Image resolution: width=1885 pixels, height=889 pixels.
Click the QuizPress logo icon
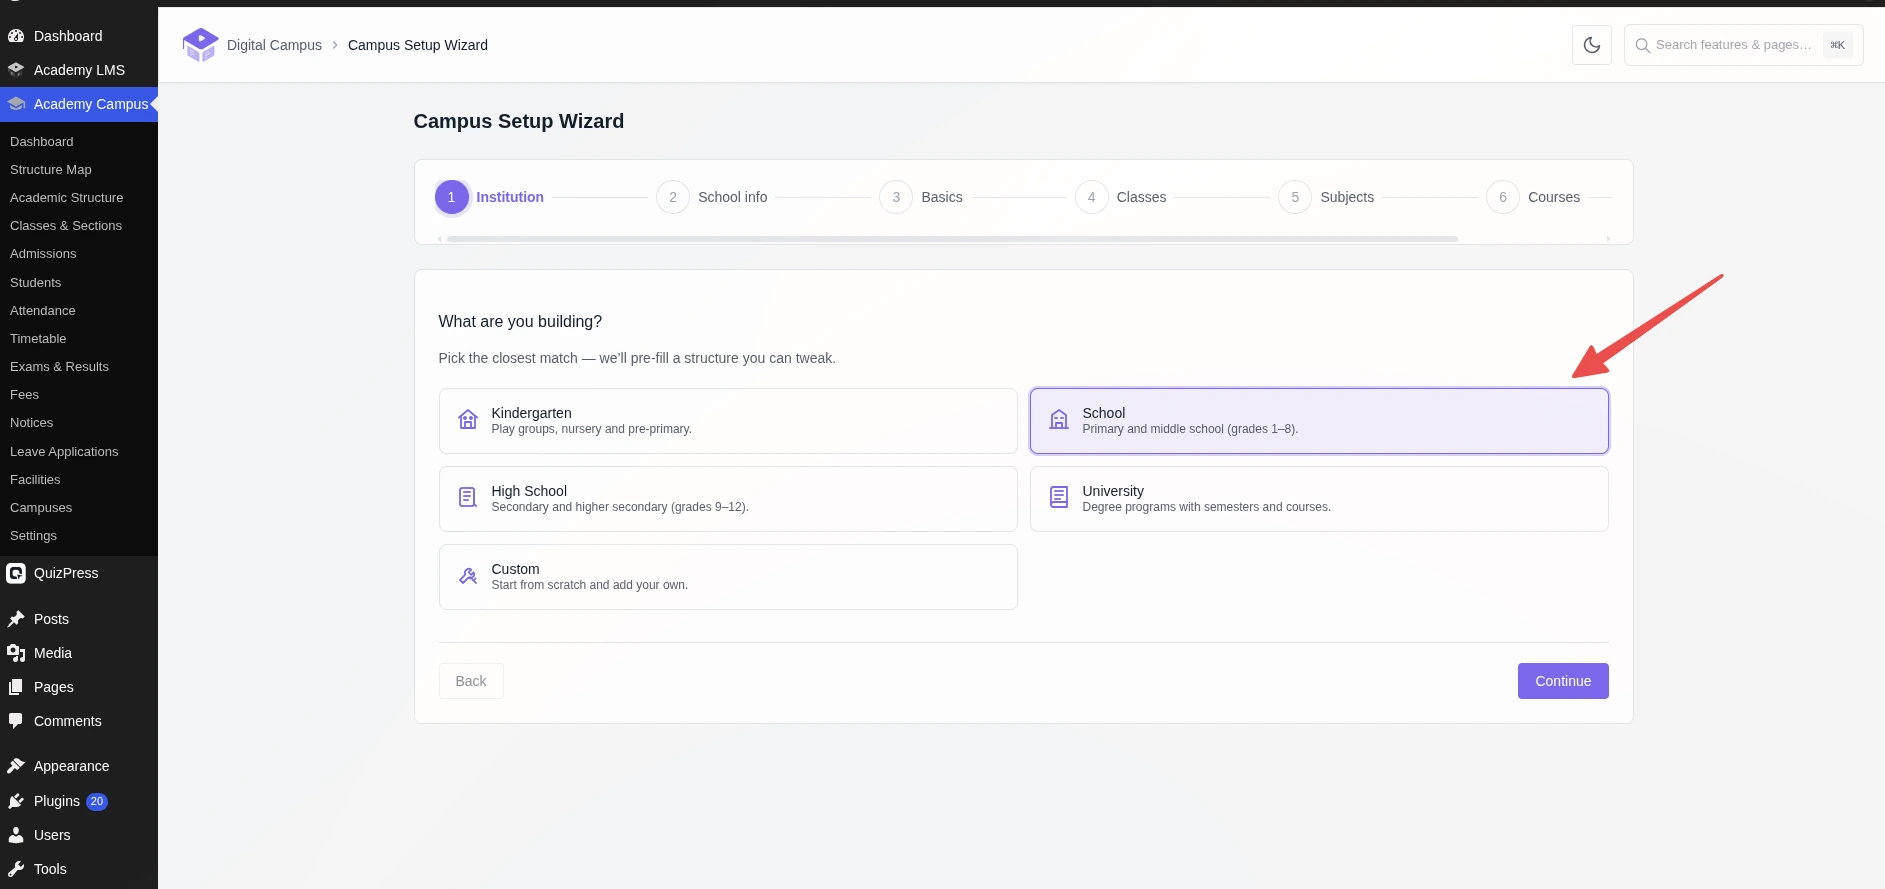[16, 573]
